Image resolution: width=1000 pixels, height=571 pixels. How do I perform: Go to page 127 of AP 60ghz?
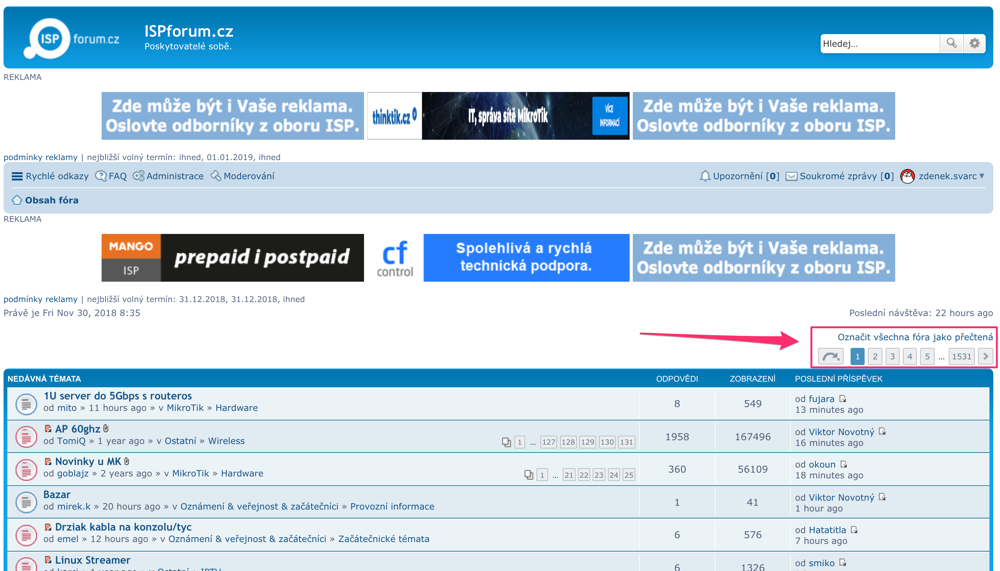pyautogui.click(x=548, y=442)
